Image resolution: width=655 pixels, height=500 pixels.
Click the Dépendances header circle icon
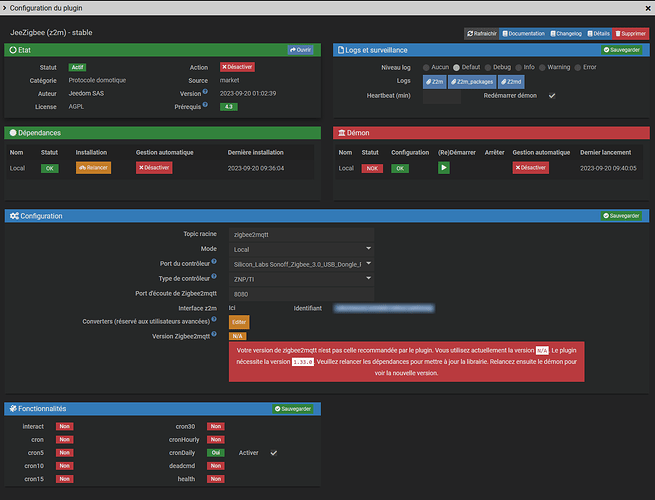point(13,133)
